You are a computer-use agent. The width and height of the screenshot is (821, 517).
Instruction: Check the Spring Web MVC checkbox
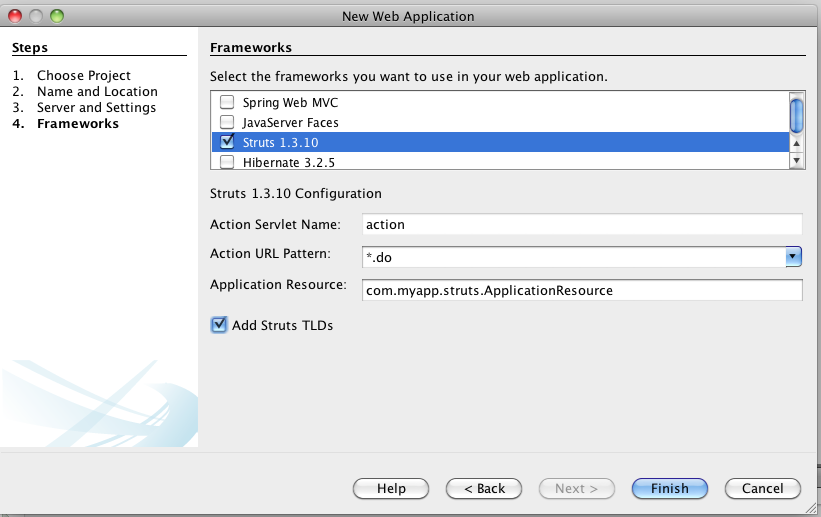[x=227, y=102]
